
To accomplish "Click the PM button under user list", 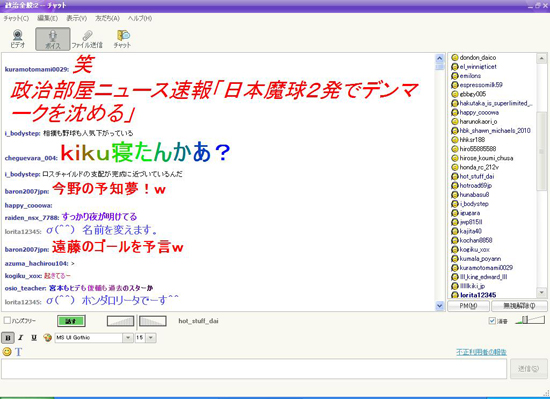I will [468, 306].
